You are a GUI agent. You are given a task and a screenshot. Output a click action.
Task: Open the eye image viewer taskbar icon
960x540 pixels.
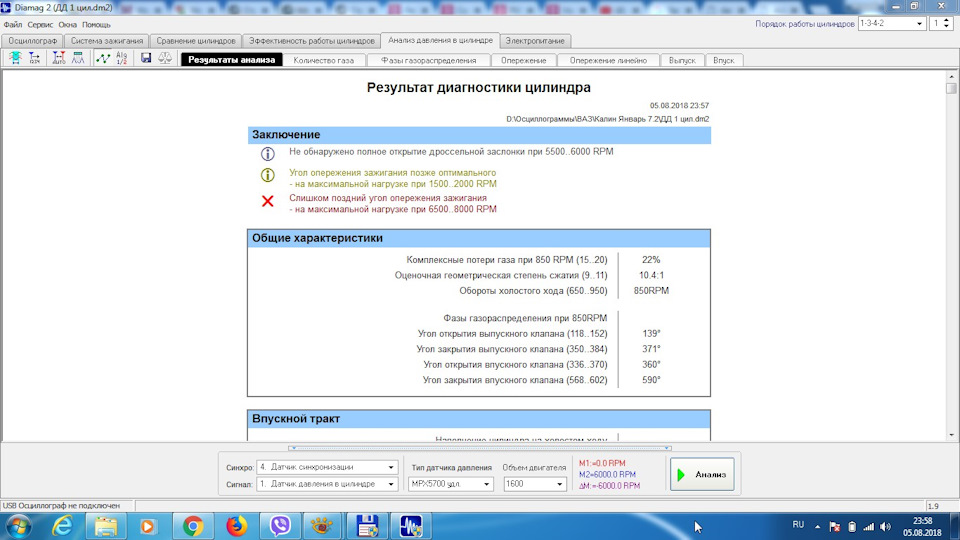[321, 526]
